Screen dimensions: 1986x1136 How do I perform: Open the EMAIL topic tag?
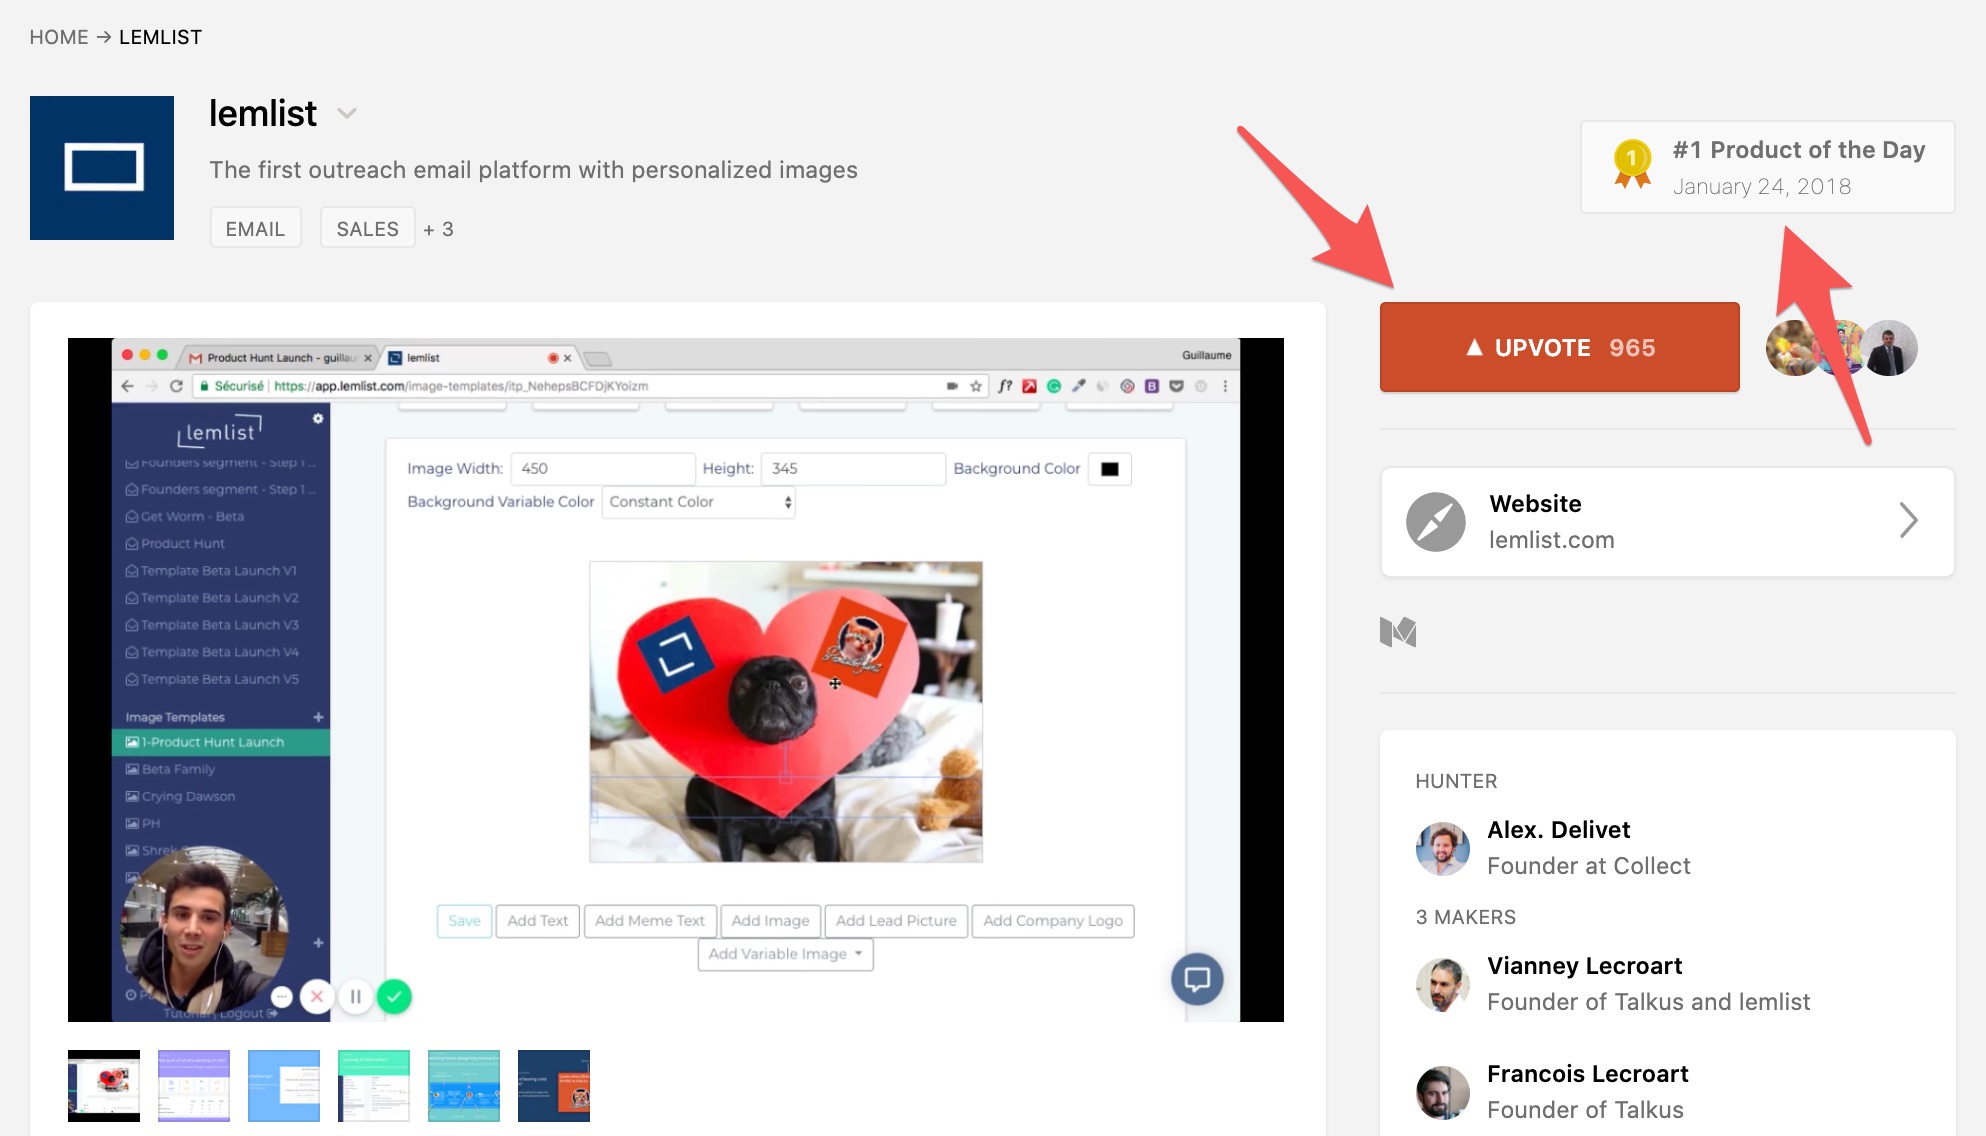255,228
